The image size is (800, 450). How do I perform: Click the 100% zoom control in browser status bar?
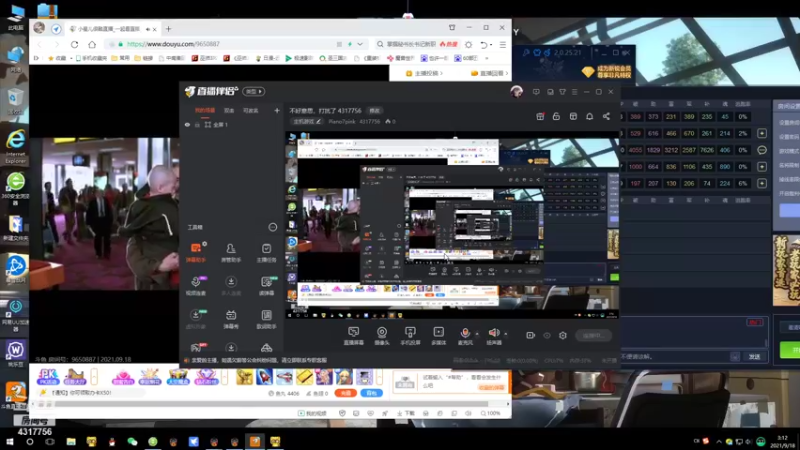[x=491, y=413]
